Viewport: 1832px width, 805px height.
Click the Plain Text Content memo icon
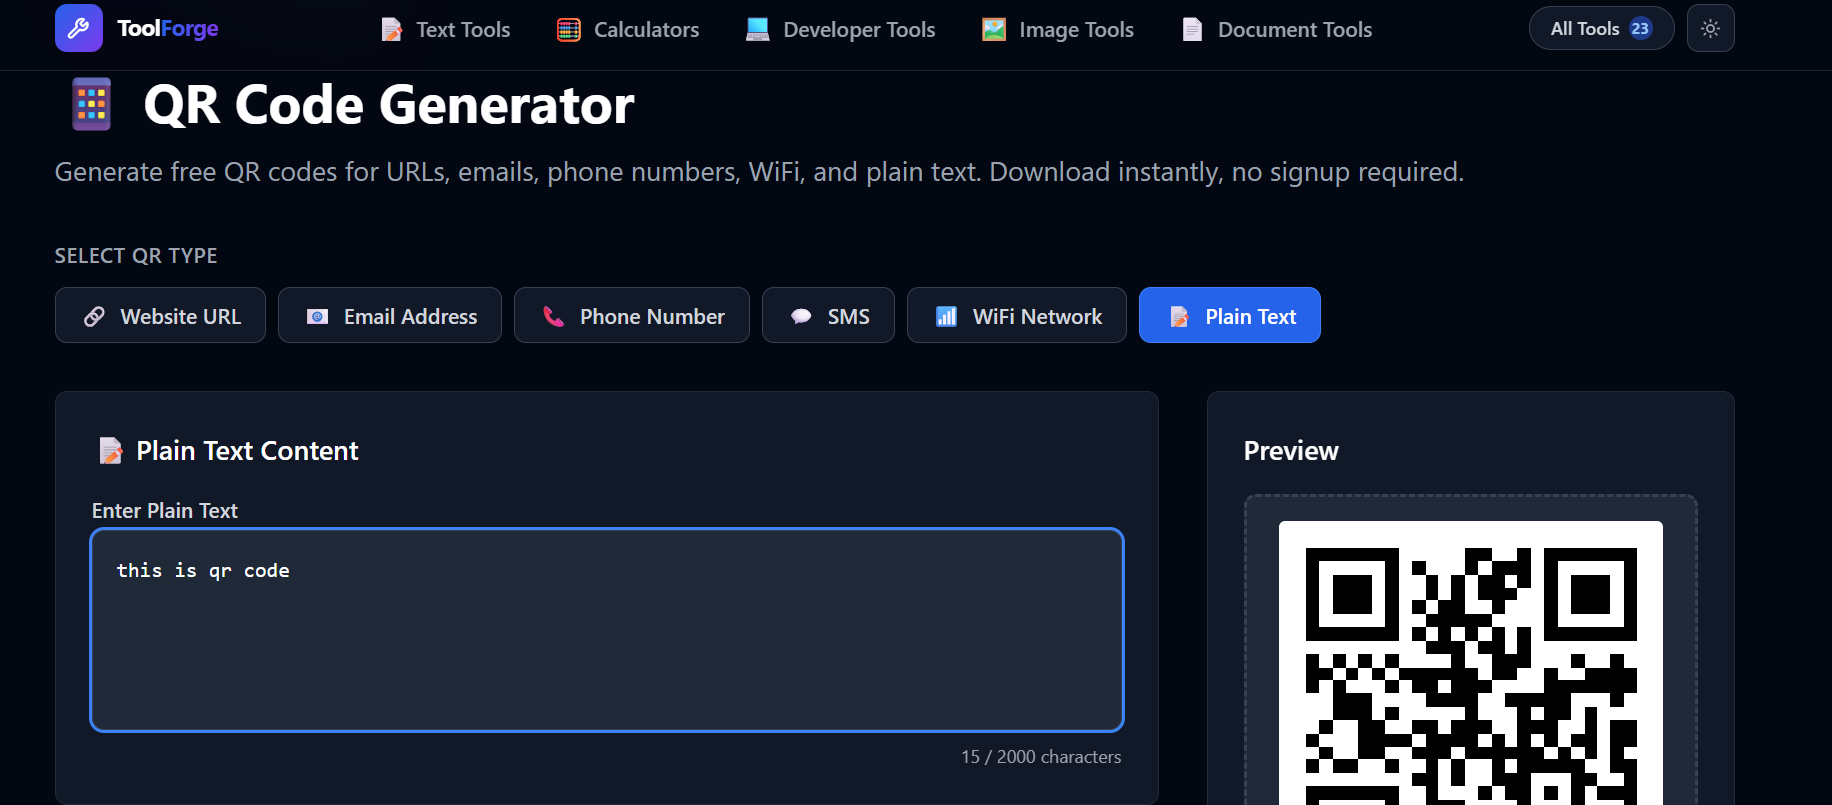tap(110, 451)
